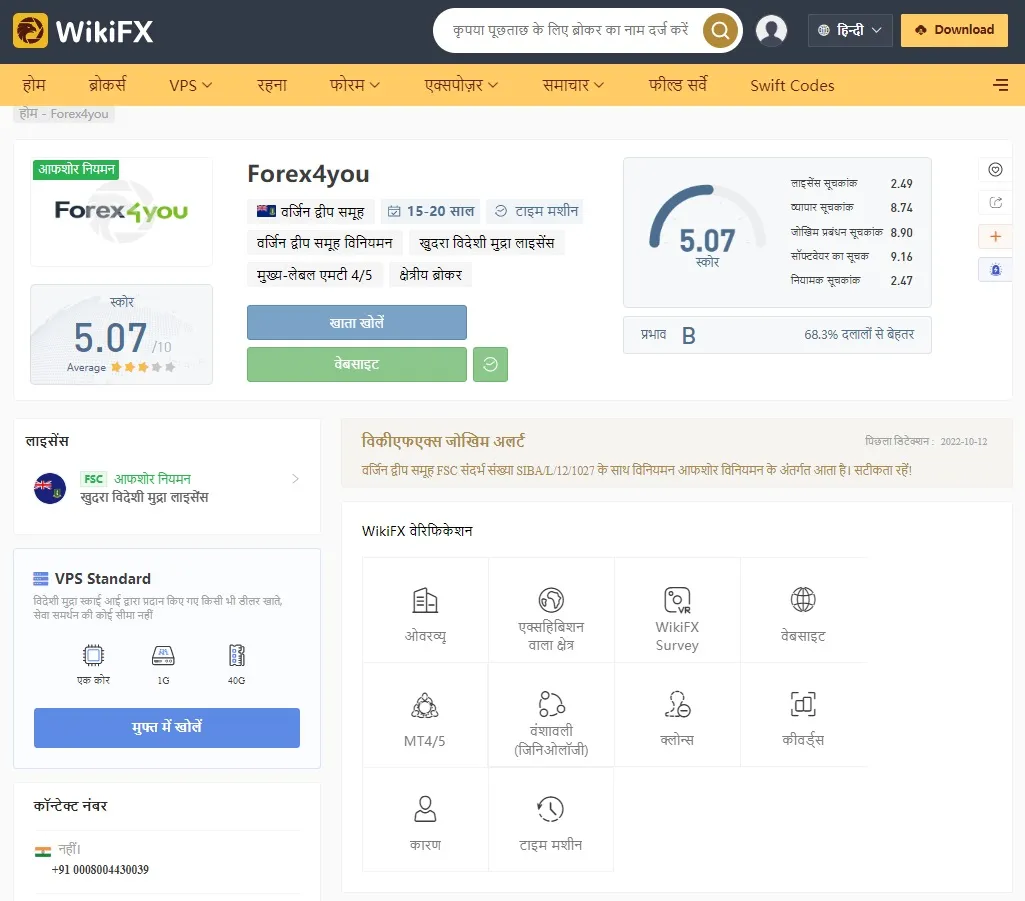Click the 1G memory icon
Image resolution: width=1025 pixels, height=901 pixels.
[x=163, y=655]
